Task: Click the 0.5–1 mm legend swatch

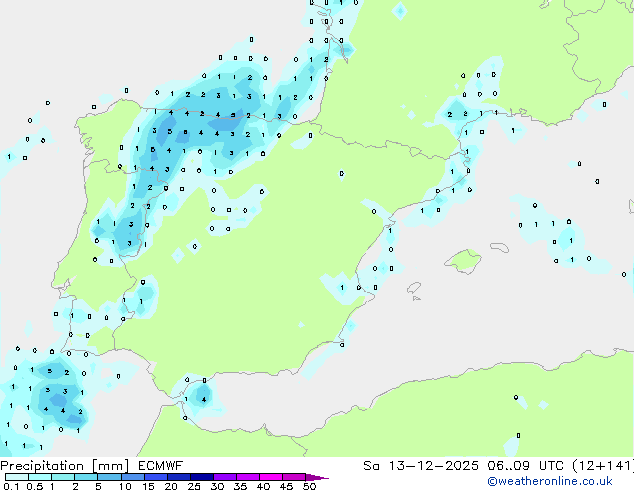Action: click(x=40, y=477)
